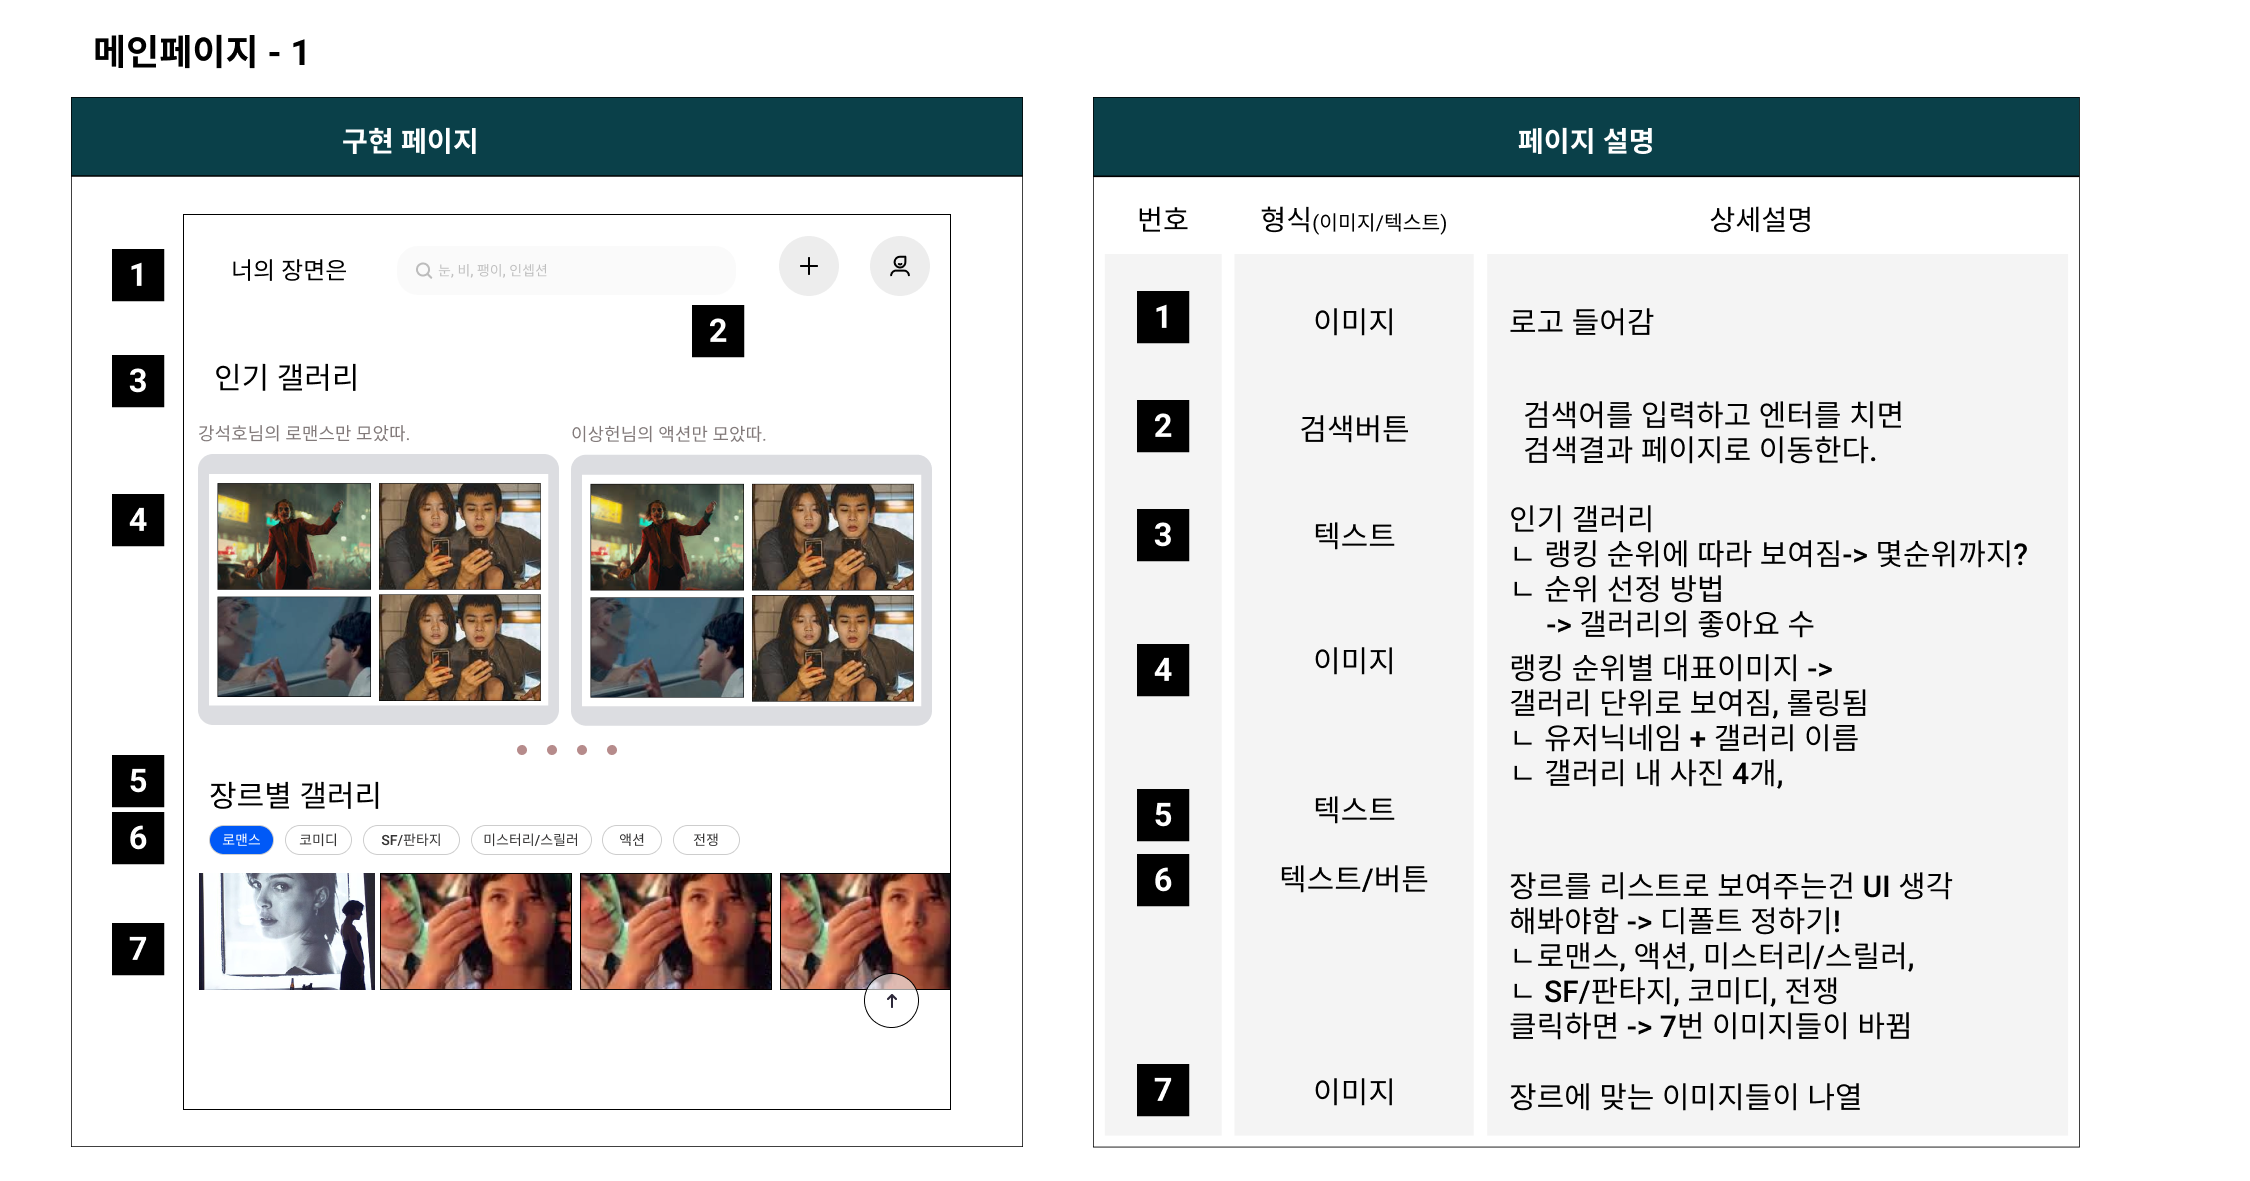Toggle the 액션 genre filter
Screen dimensions: 2250x1181
632,840
